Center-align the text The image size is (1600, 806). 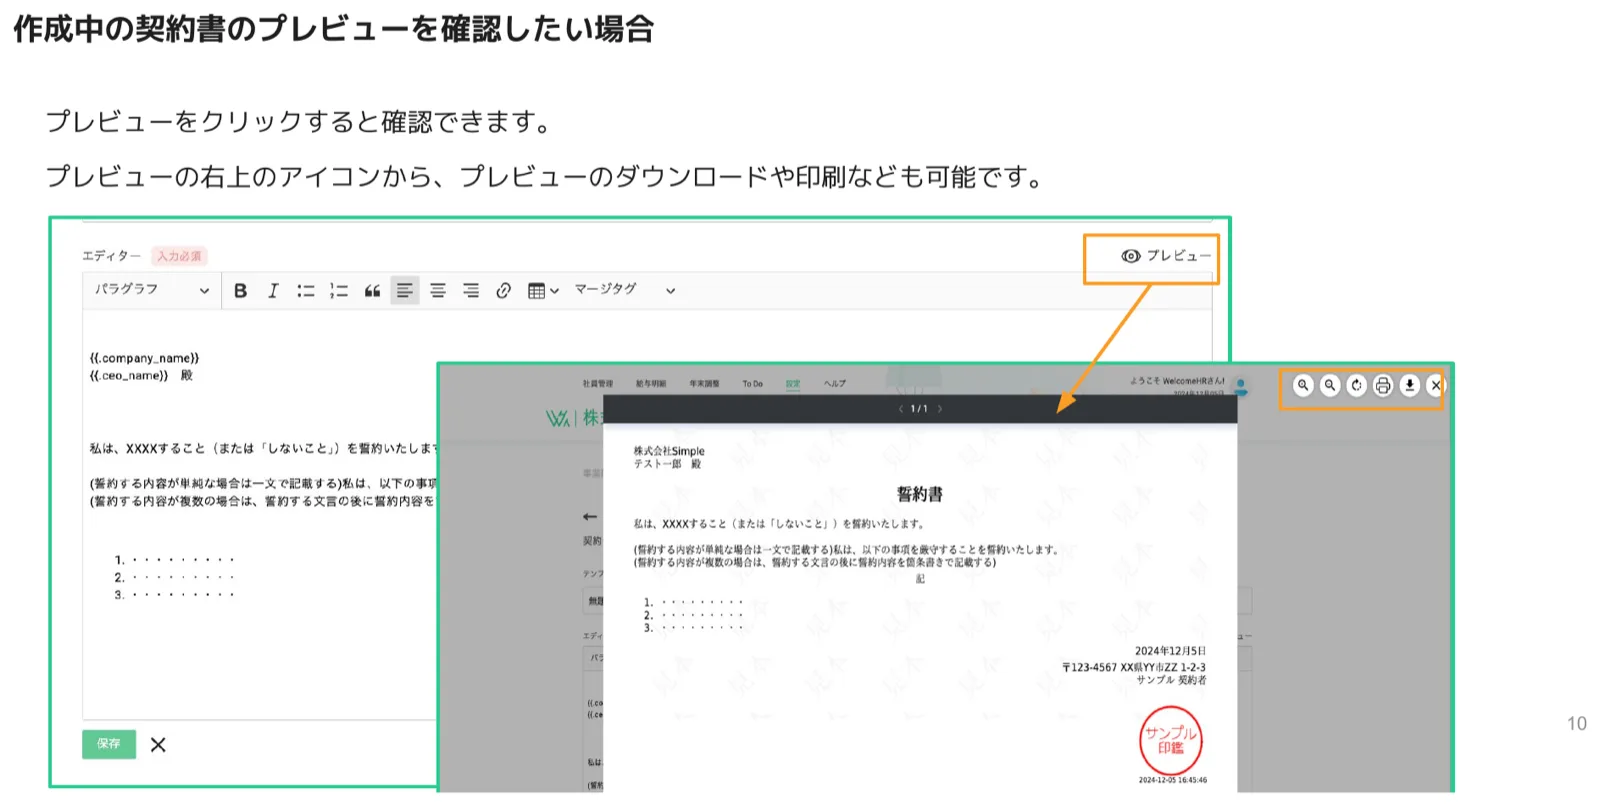tap(438, 291)
